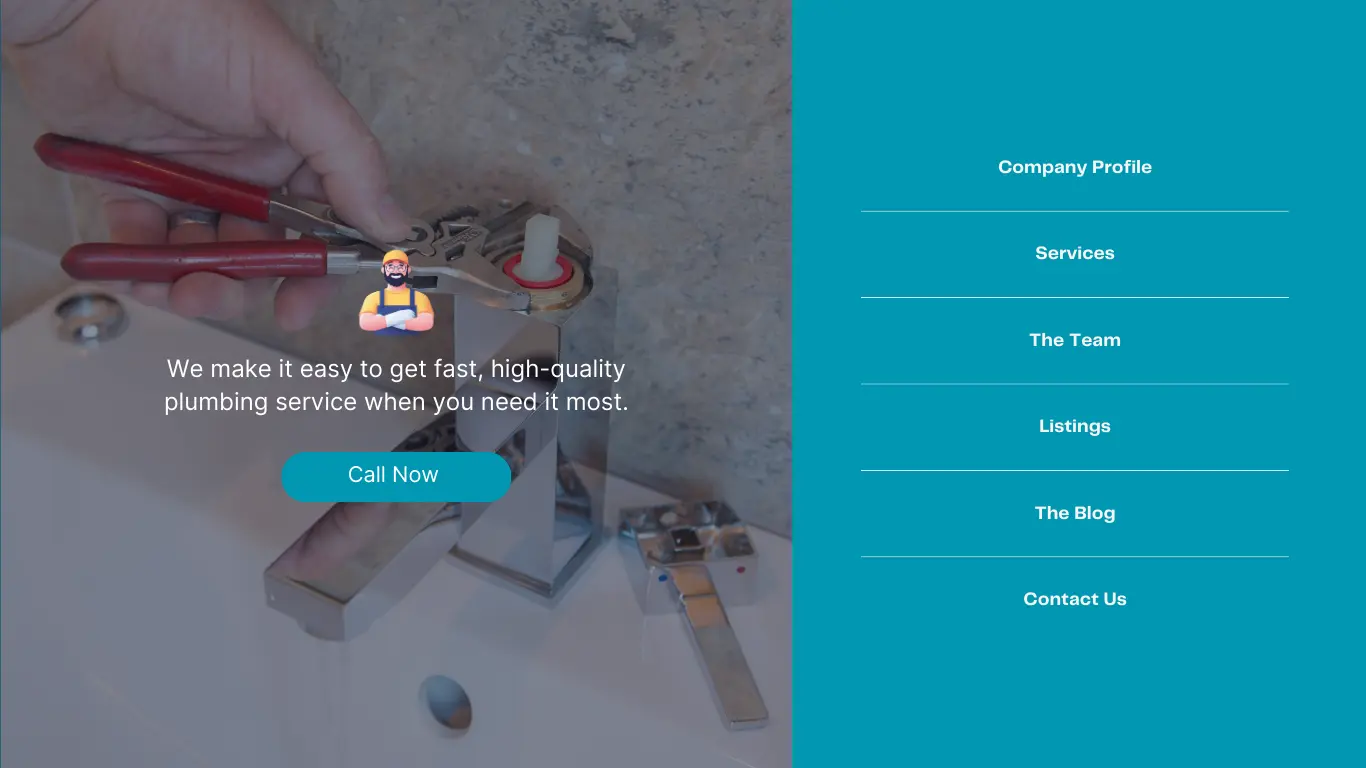Click the divider line under Listings
The width and height of the screenshot is (1366, 768).
pyautogui.click(x=1075, y=470)
